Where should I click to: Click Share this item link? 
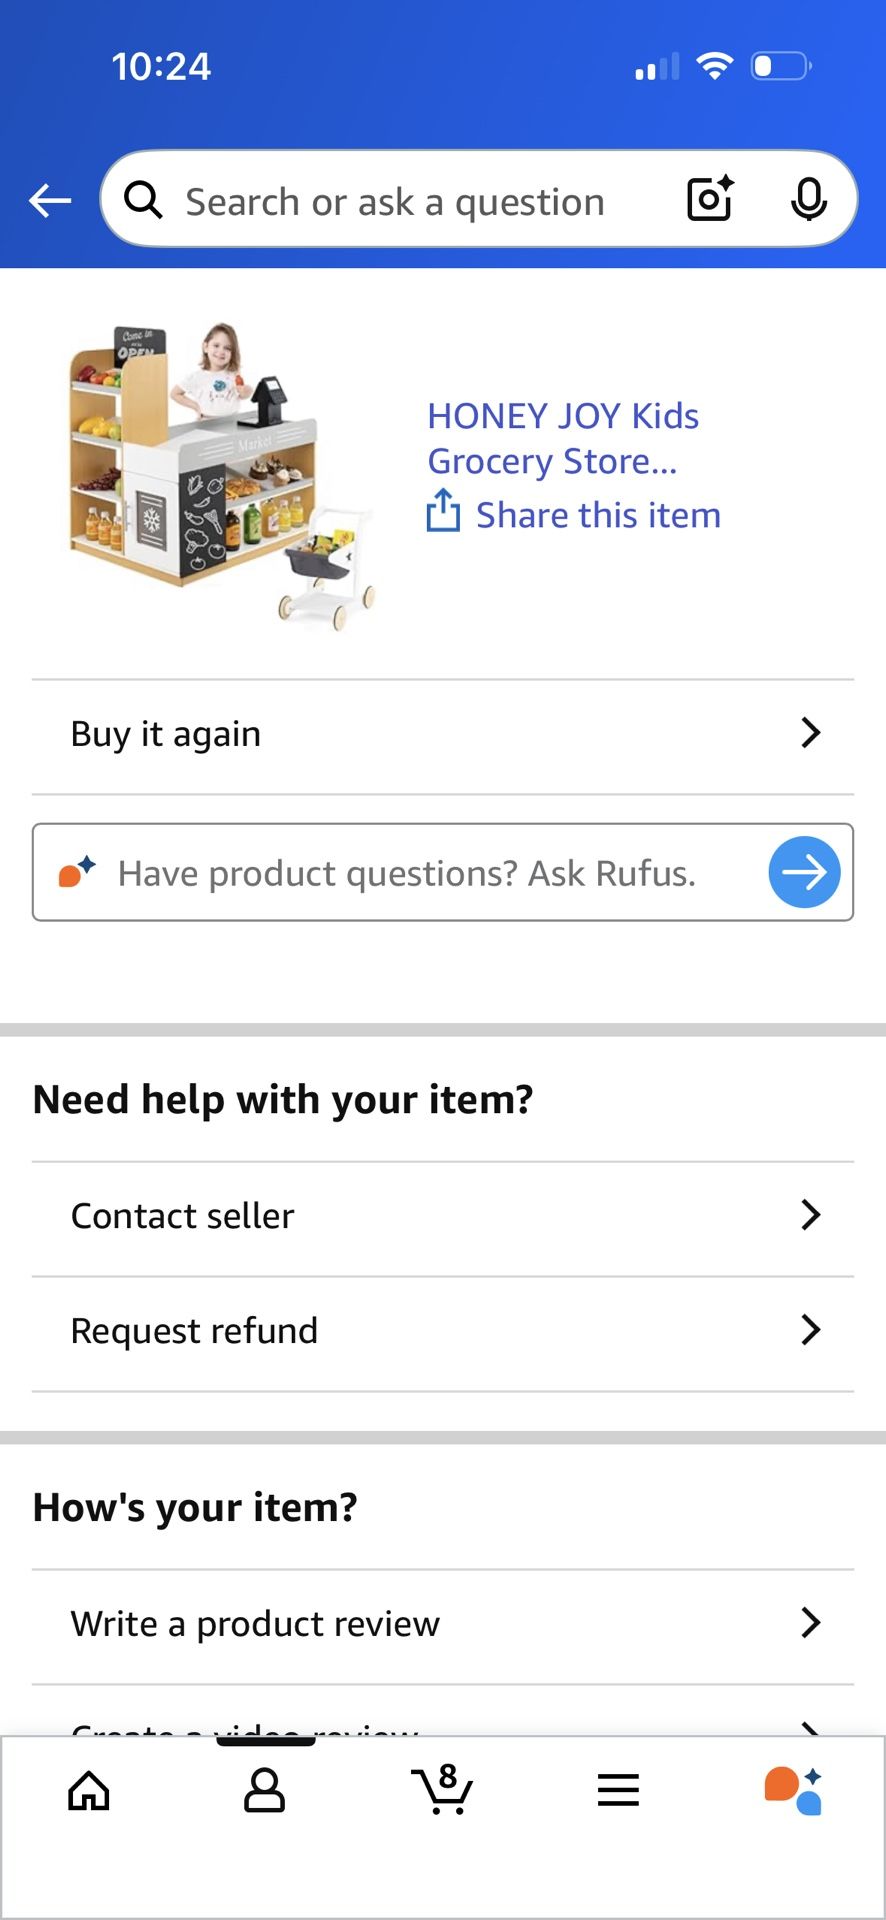[x=598, y=515]
